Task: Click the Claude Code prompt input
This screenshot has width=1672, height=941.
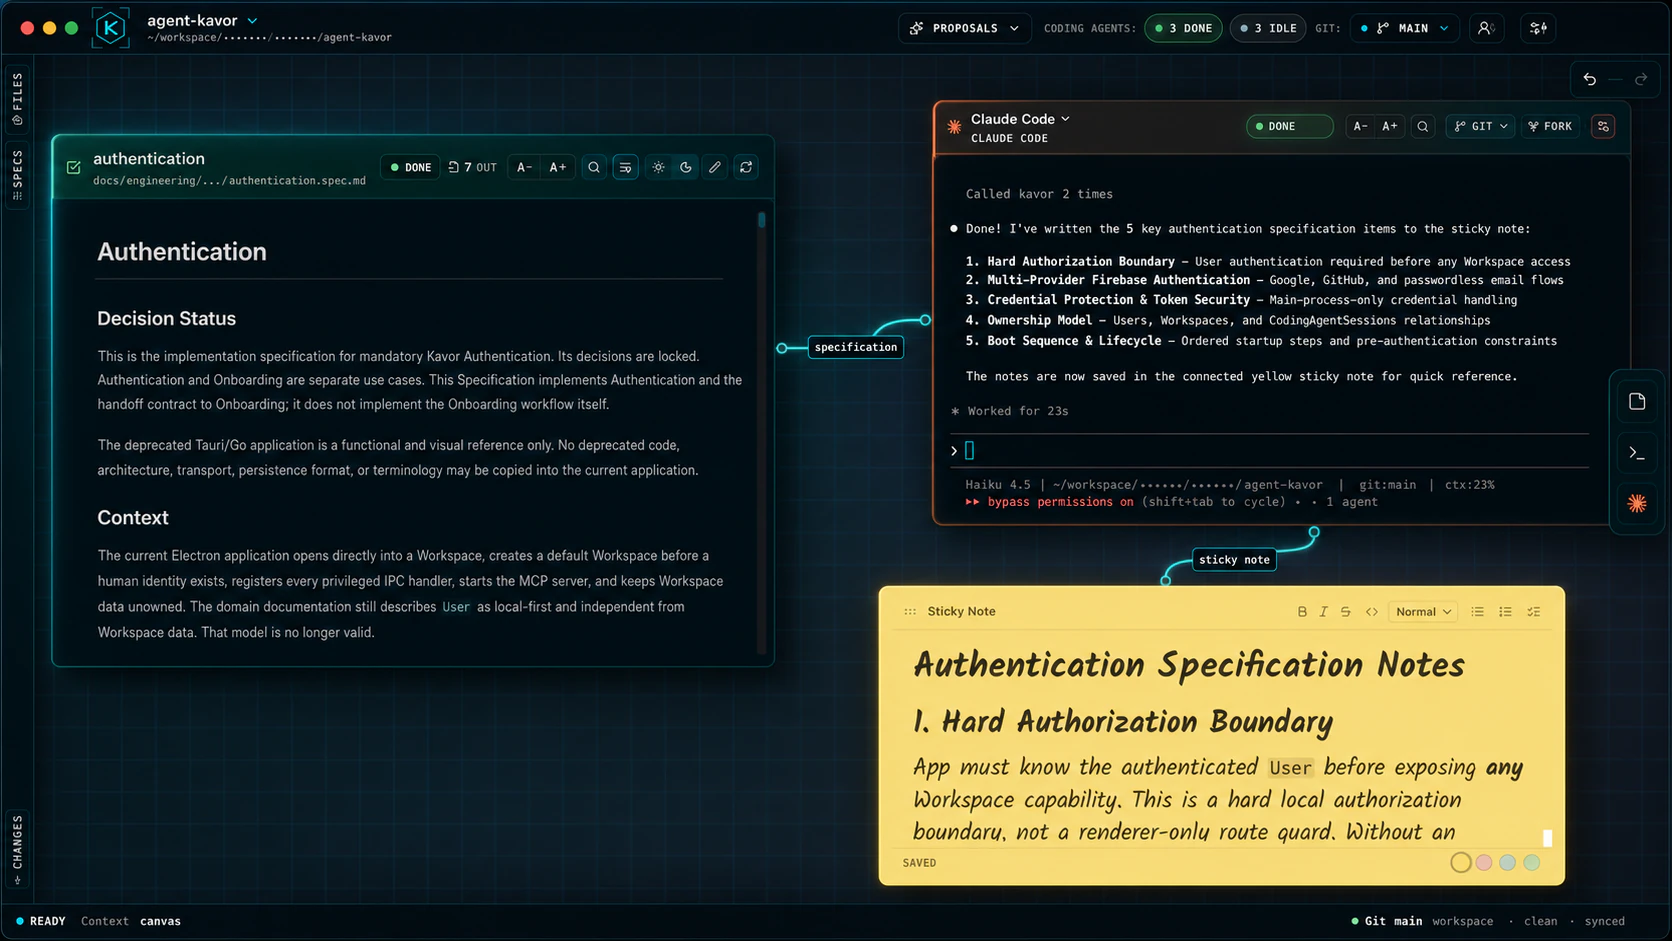Action: click(1270, 451)
